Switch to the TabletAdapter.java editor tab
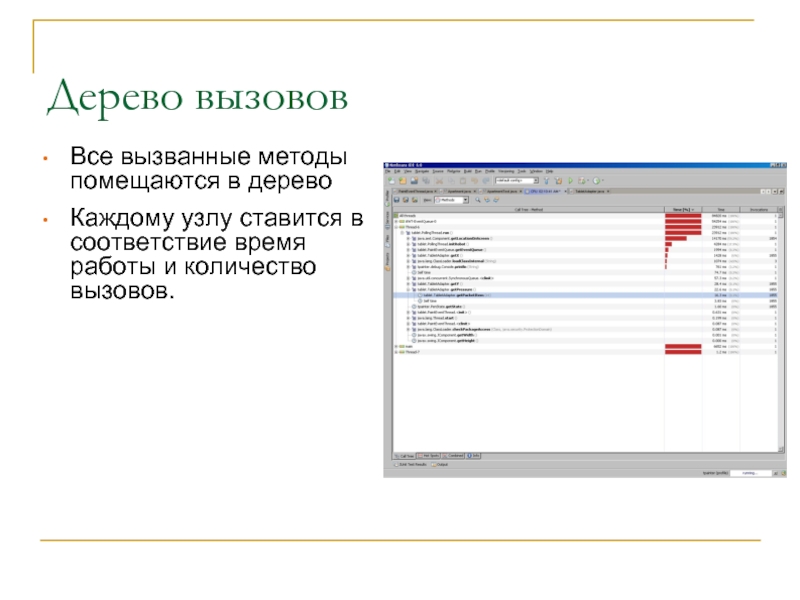800x600 pixels. click(590, 191)
